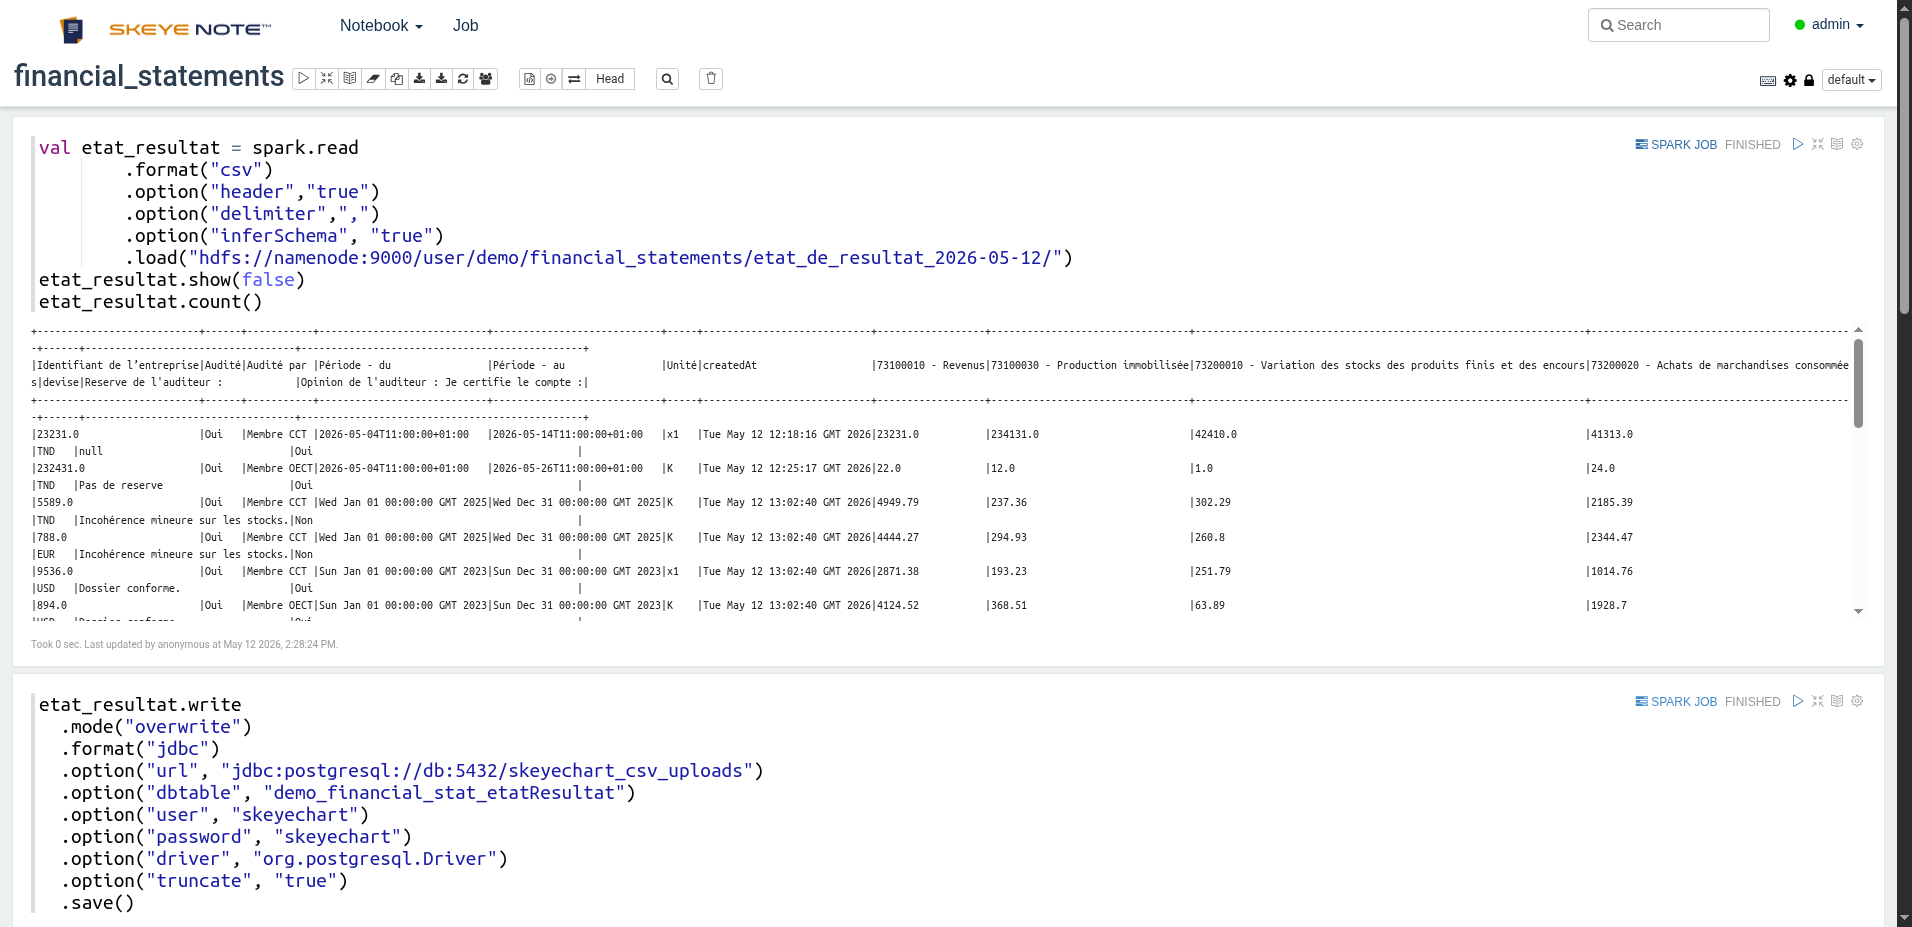Viewport: 1912px width, 927px height.
Task: Open settings gear of the write paragraph
Action: pyautogui.click(x=1857, y=701)
